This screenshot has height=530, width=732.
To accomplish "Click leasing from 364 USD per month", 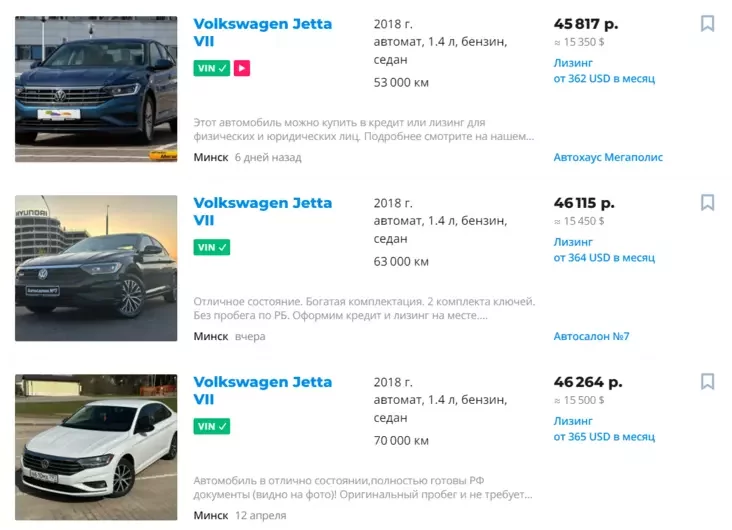I will click(x=604, y=250).
